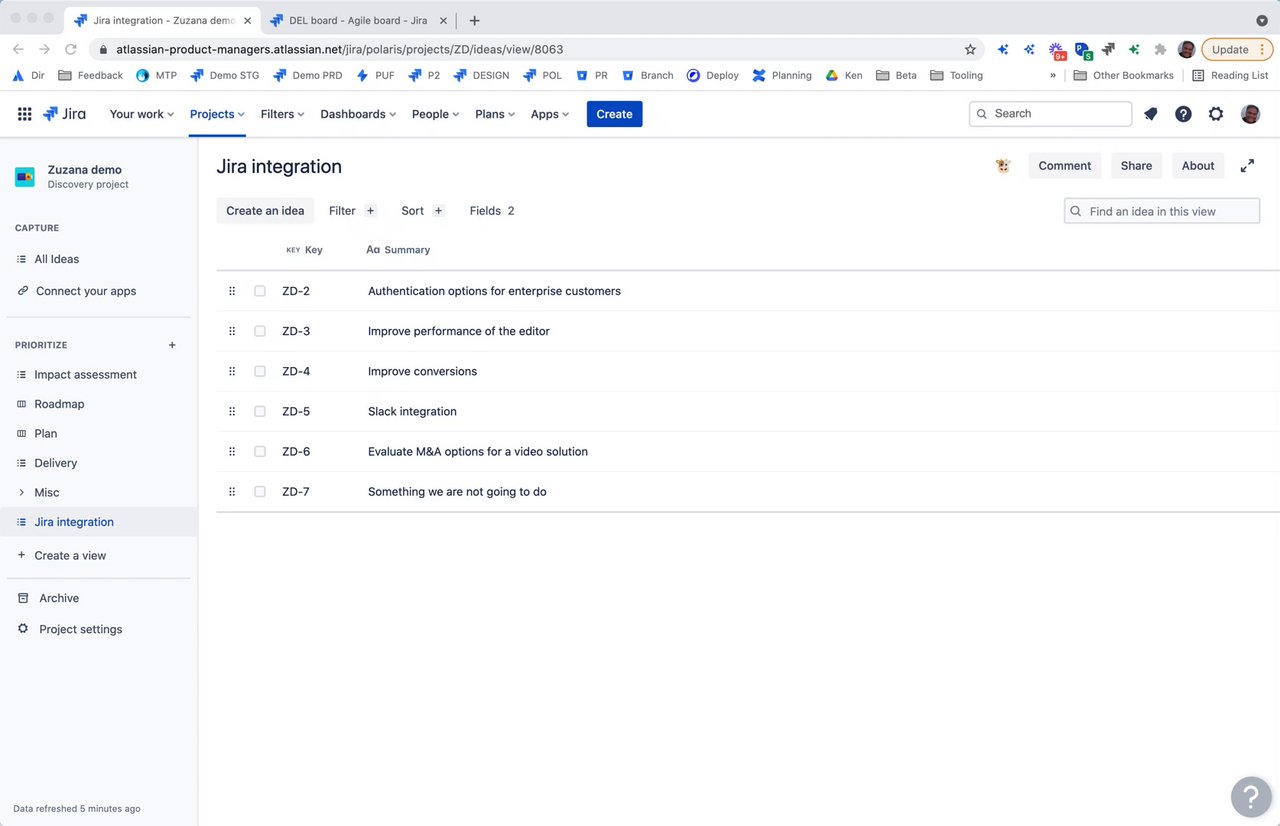Open the notifications bell icon

1151,114
